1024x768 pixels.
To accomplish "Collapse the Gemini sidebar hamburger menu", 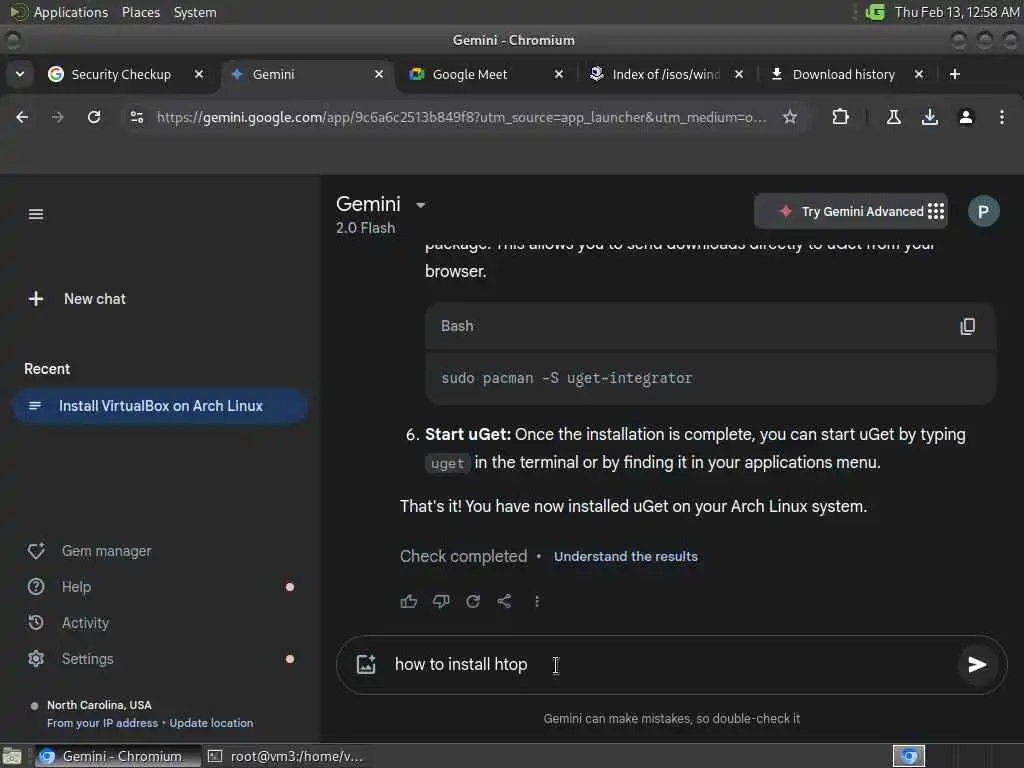I will [x=36, y=214].
